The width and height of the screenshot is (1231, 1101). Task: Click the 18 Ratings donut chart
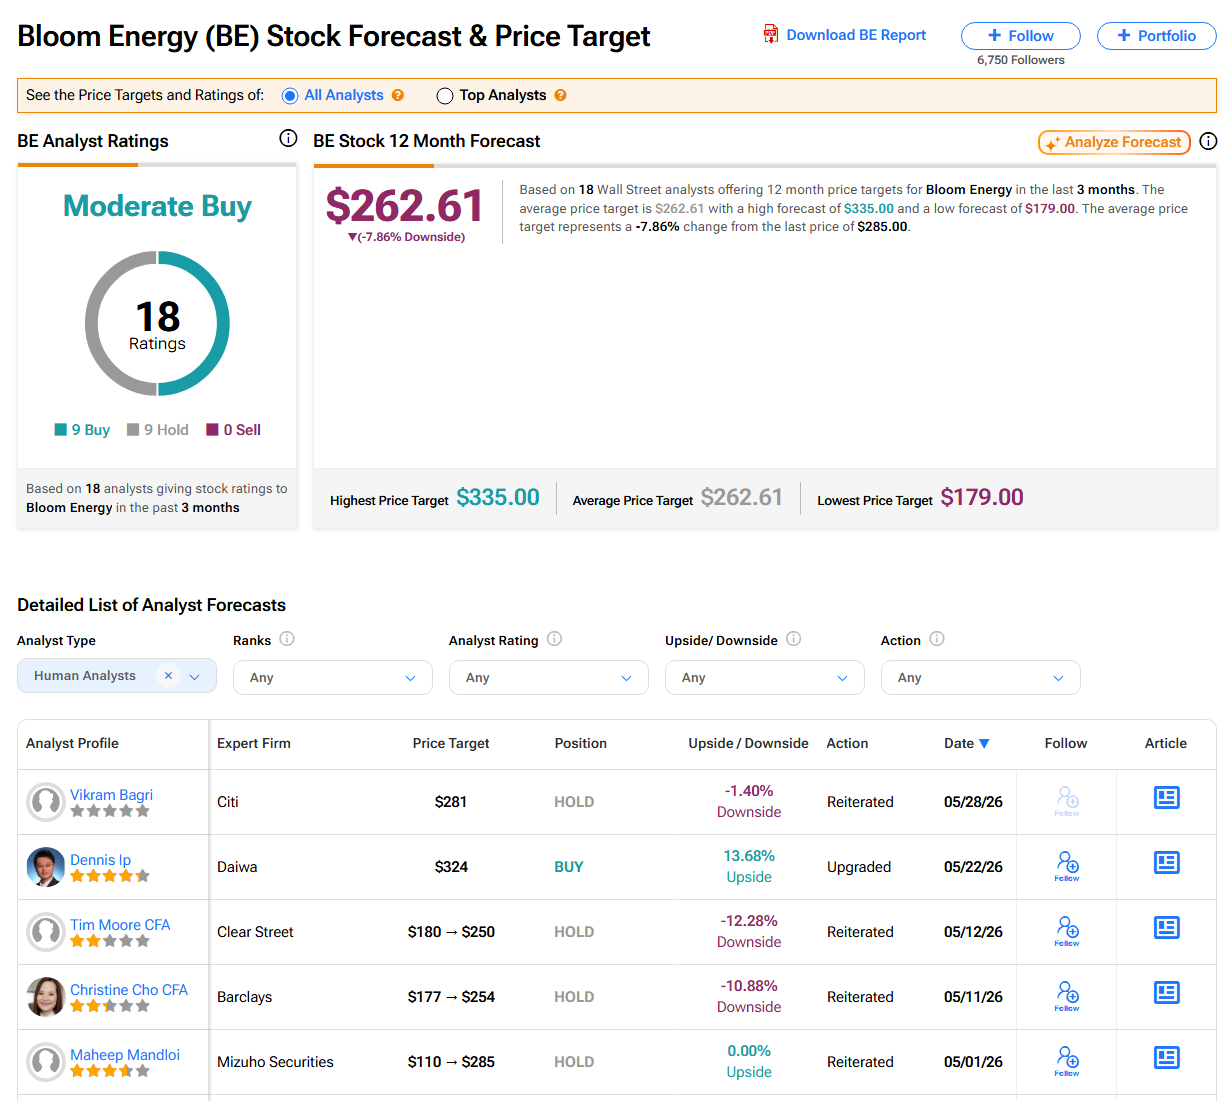(157, 323)
